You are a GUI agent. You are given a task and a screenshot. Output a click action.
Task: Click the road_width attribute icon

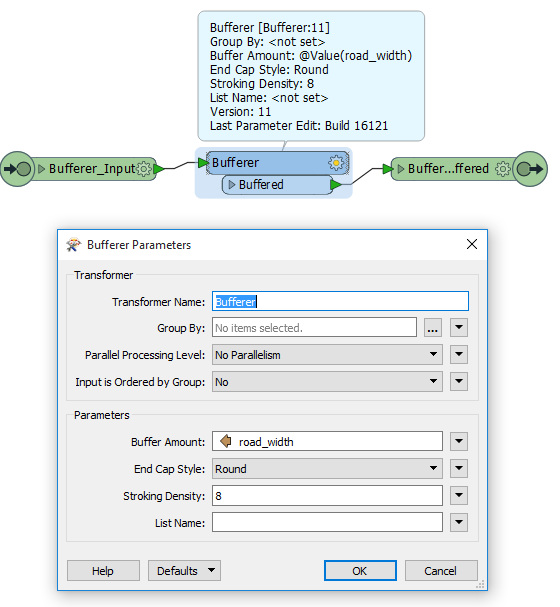[226, 441]
